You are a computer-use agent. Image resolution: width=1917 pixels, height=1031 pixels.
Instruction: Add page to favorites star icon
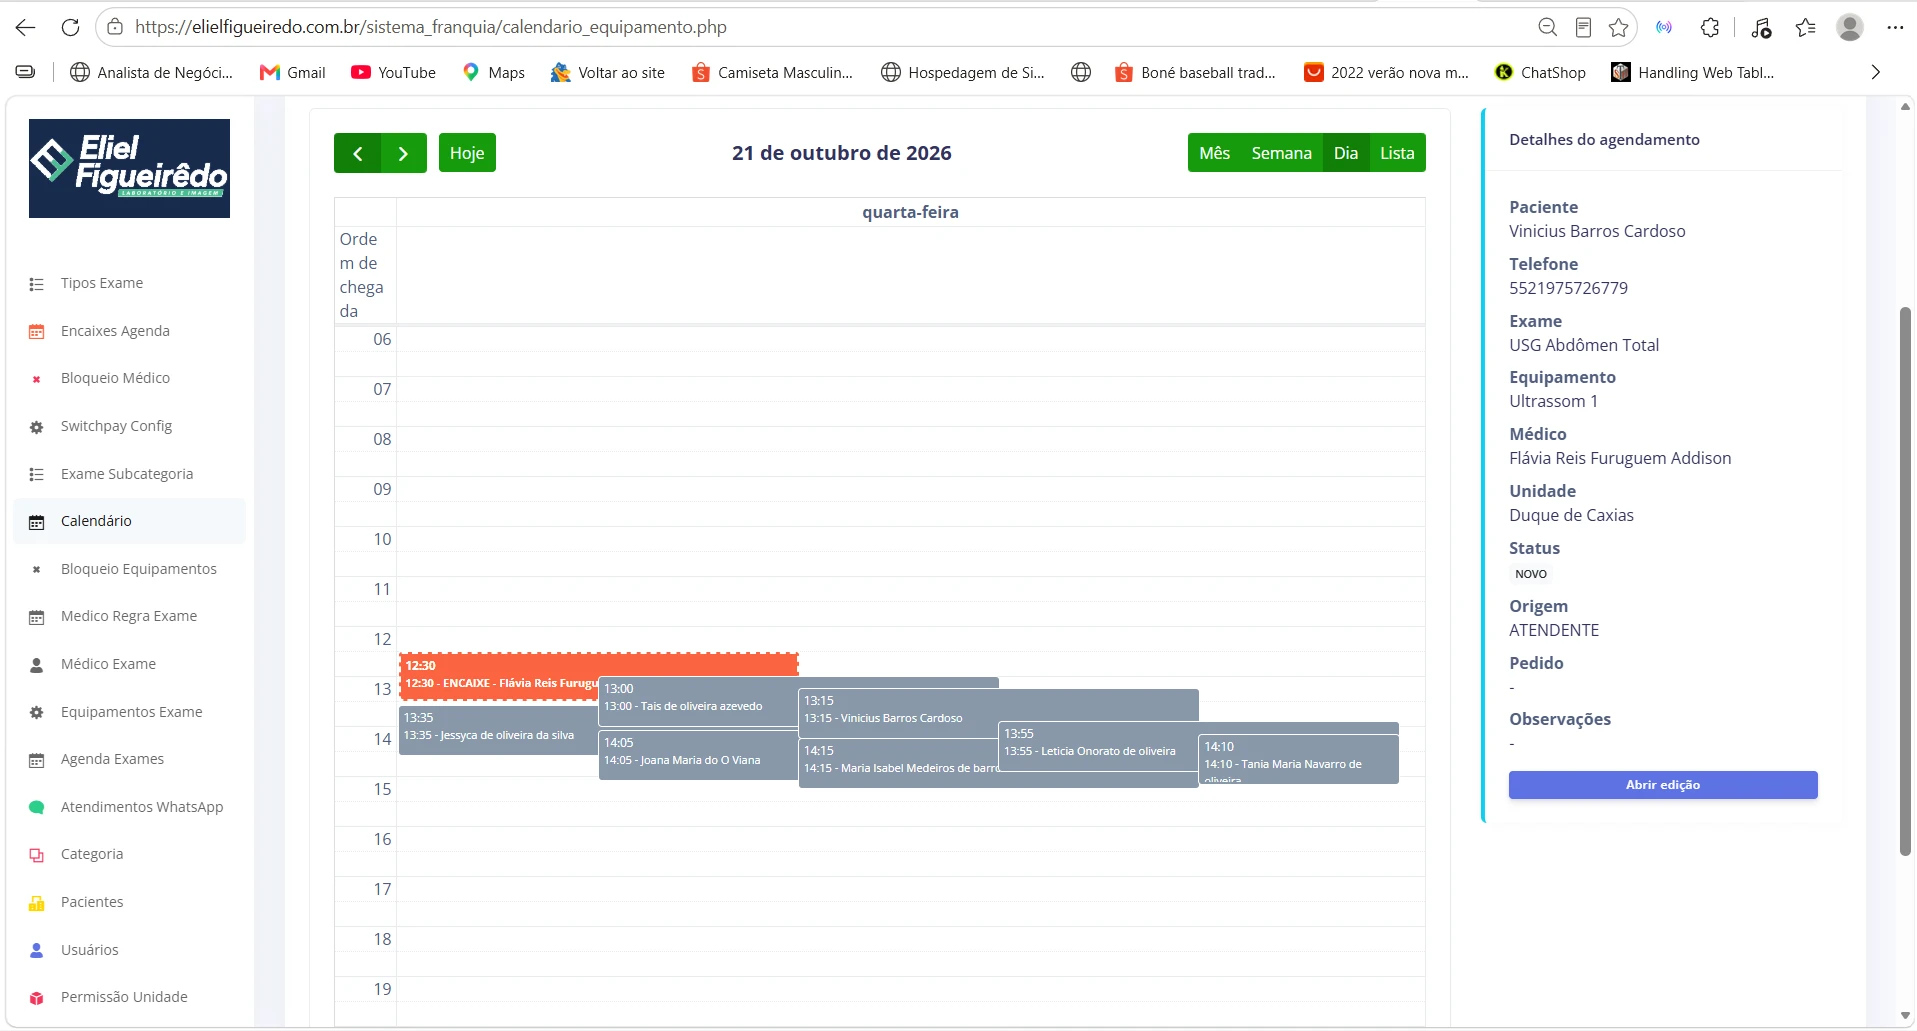[x=1619, y=27]
